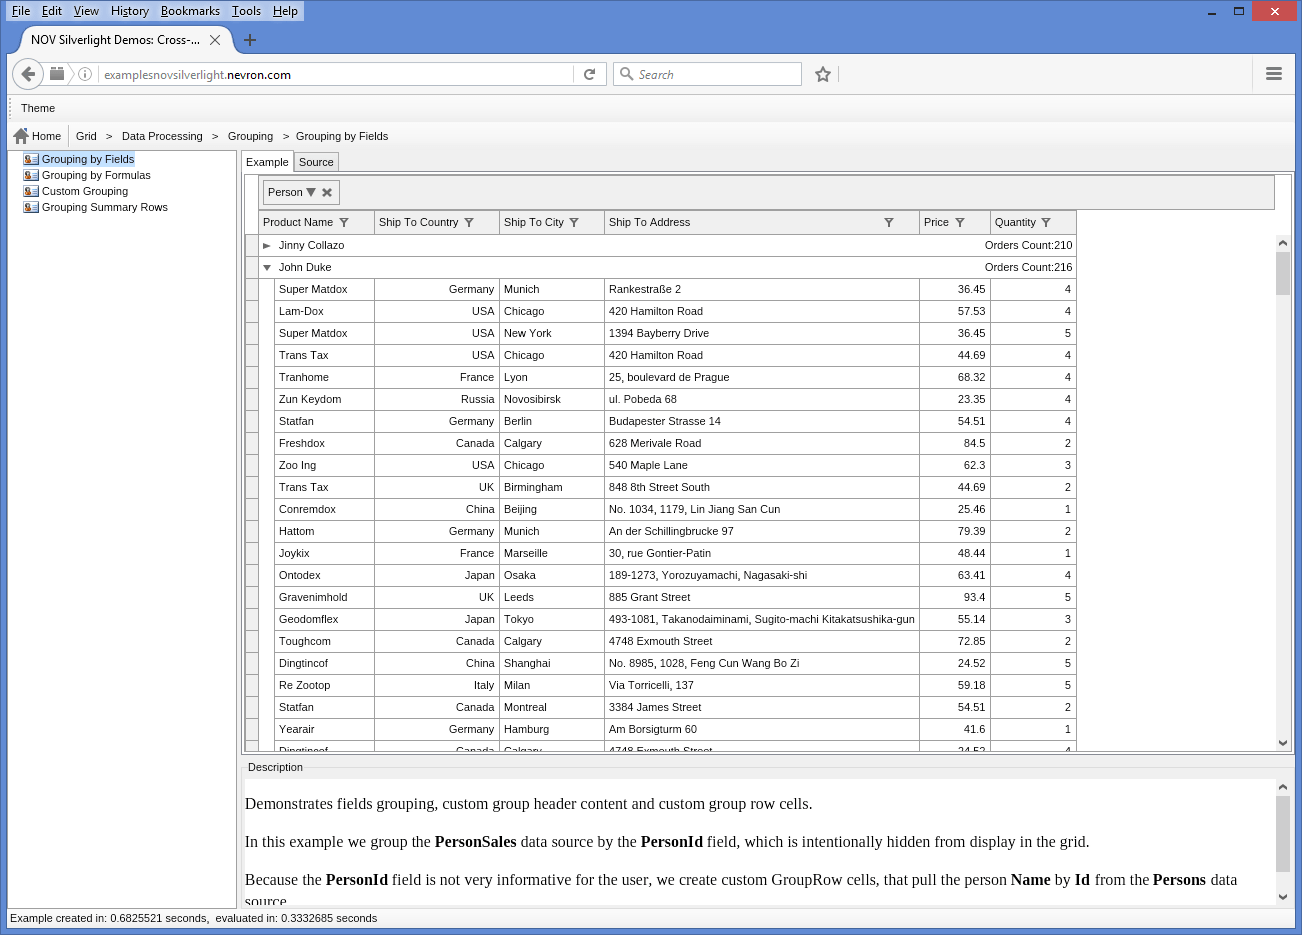Viewport: 1302px width, 935px height.
Task: Click the Geodomflex product cell
Action: tap(324, 619)
